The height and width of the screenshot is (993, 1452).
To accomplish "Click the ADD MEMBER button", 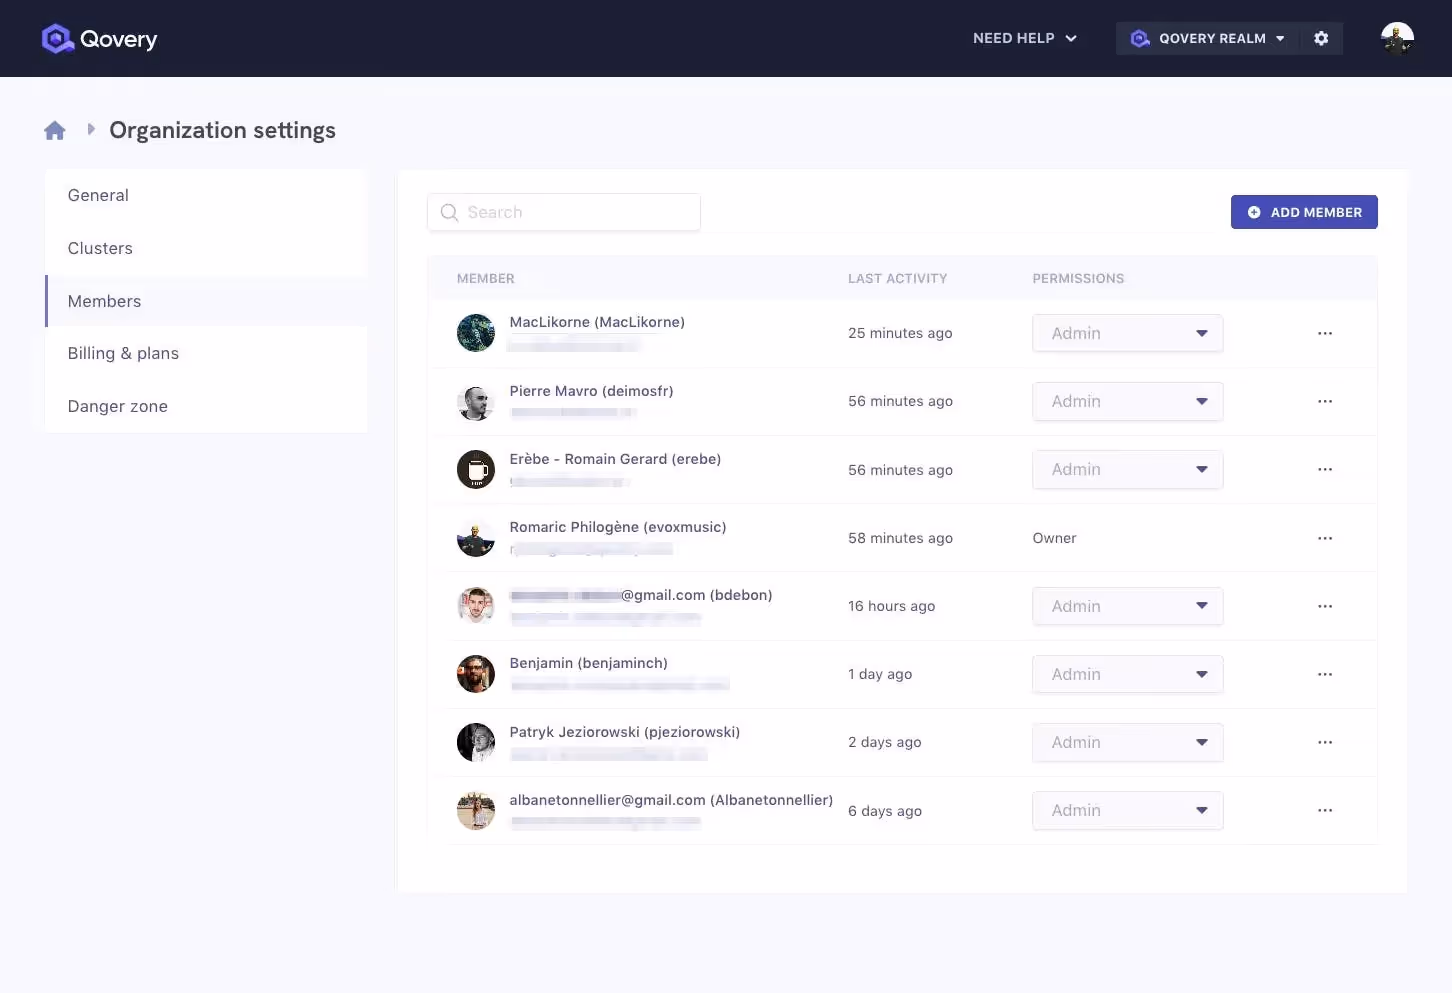I will (1304, 212).
